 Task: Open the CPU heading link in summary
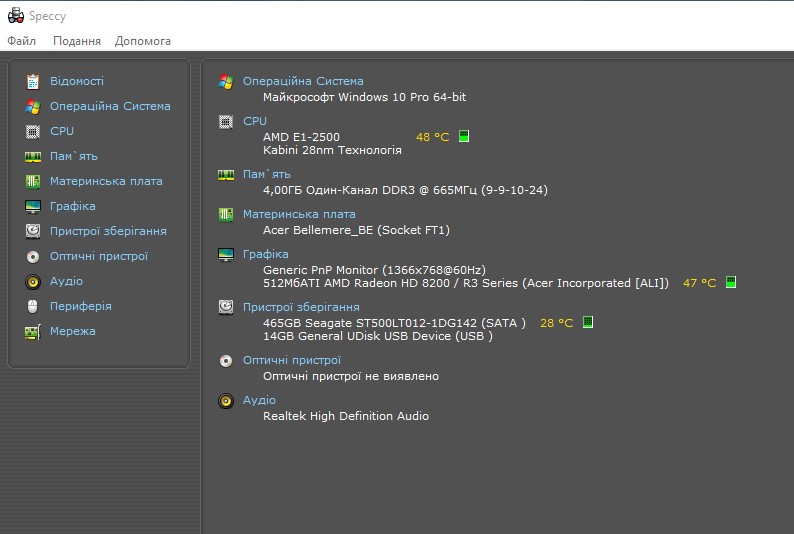pyautogui.click(x=255, y=121)
